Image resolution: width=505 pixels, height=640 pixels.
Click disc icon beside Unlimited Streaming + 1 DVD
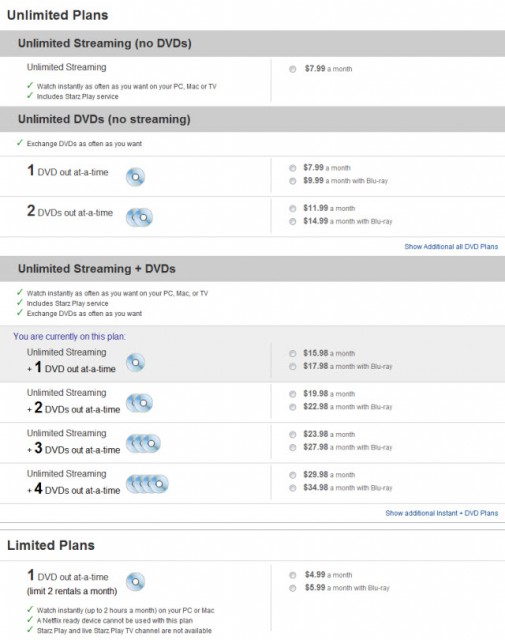135,362
